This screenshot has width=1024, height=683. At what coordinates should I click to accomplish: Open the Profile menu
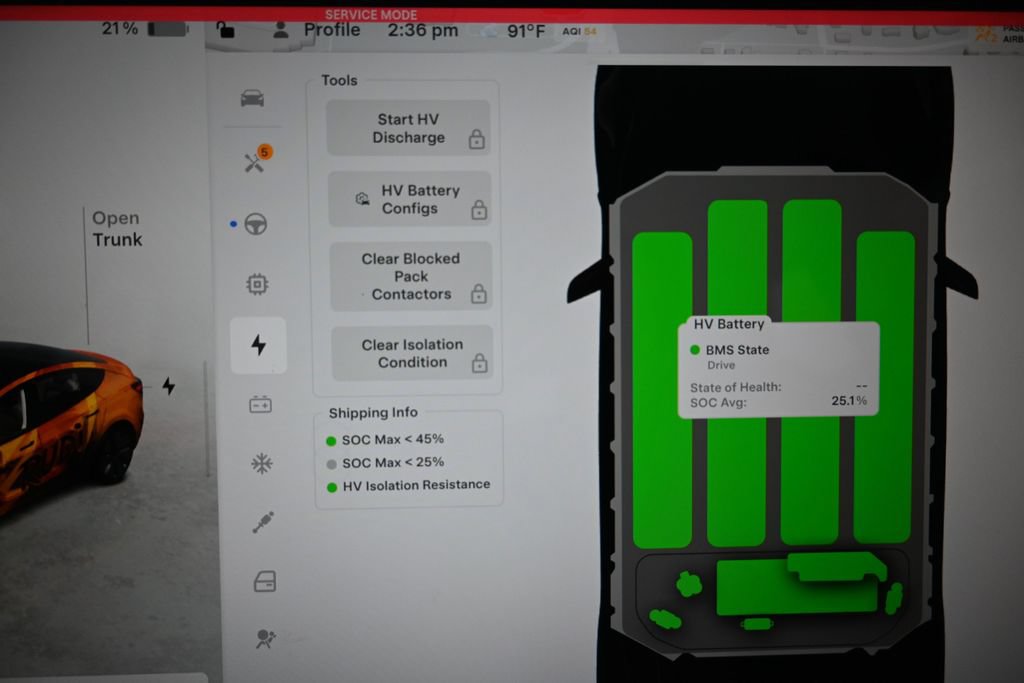pyautogui.click(x=332, y=30)
